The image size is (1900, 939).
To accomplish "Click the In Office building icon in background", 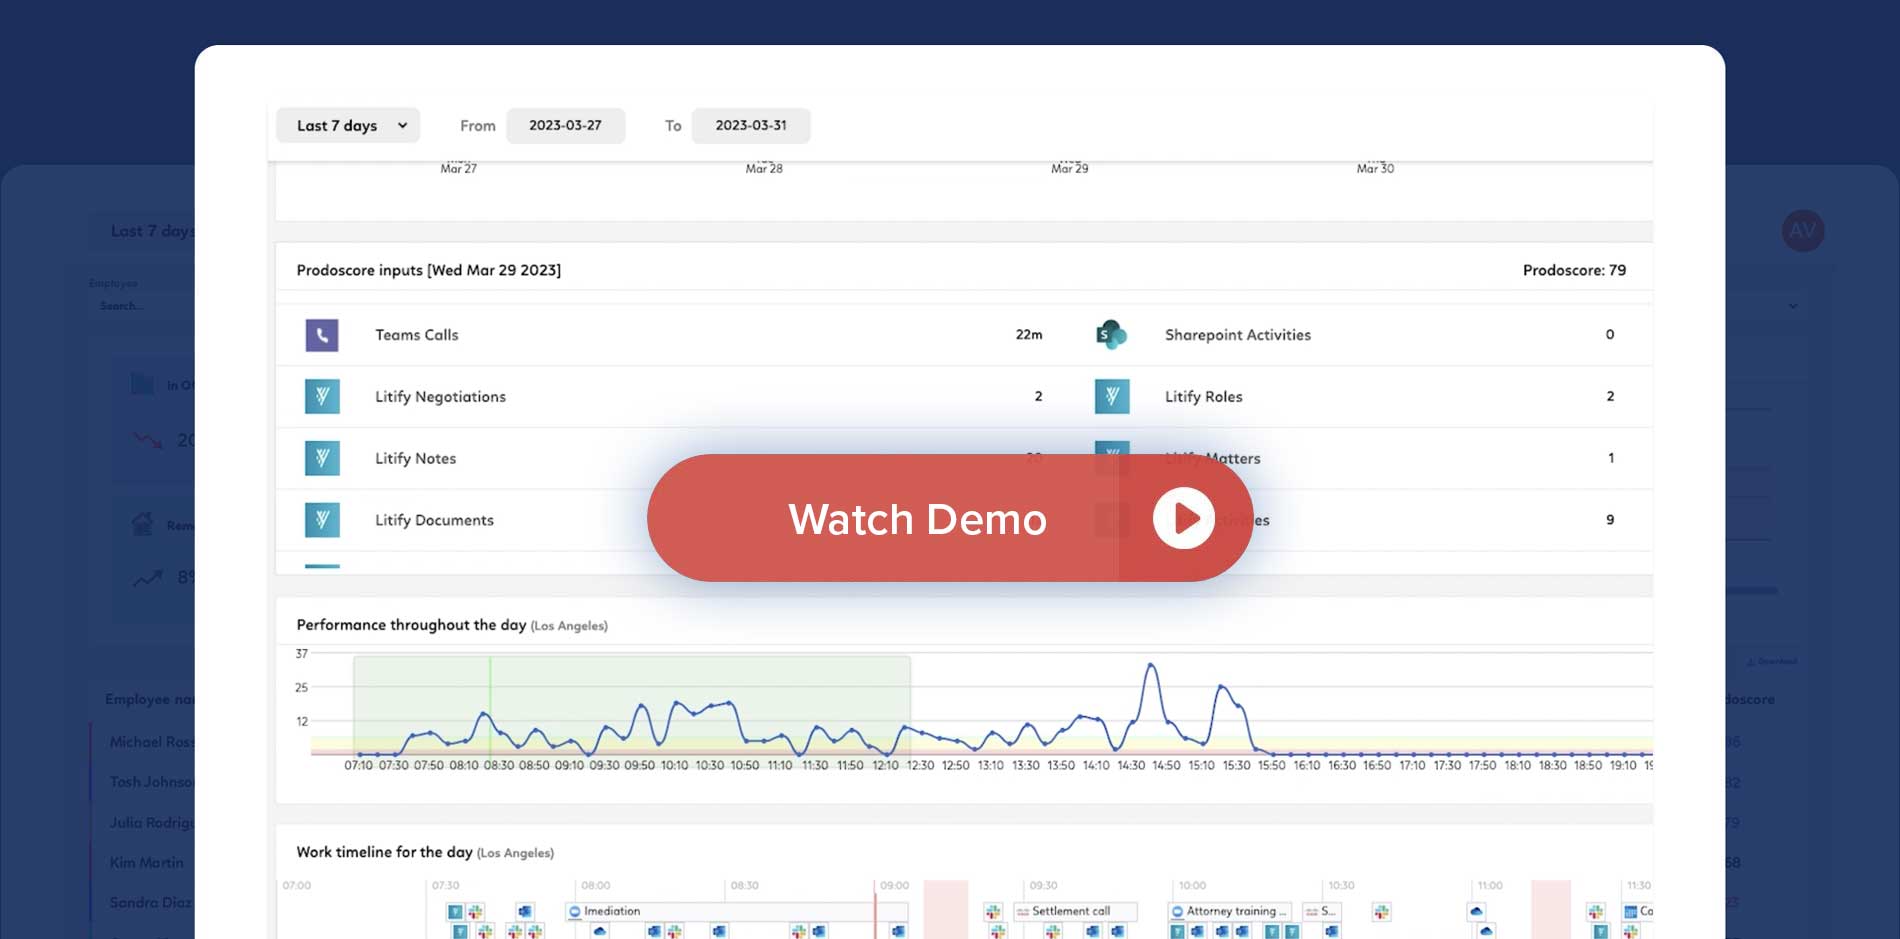I will [143, 384].
